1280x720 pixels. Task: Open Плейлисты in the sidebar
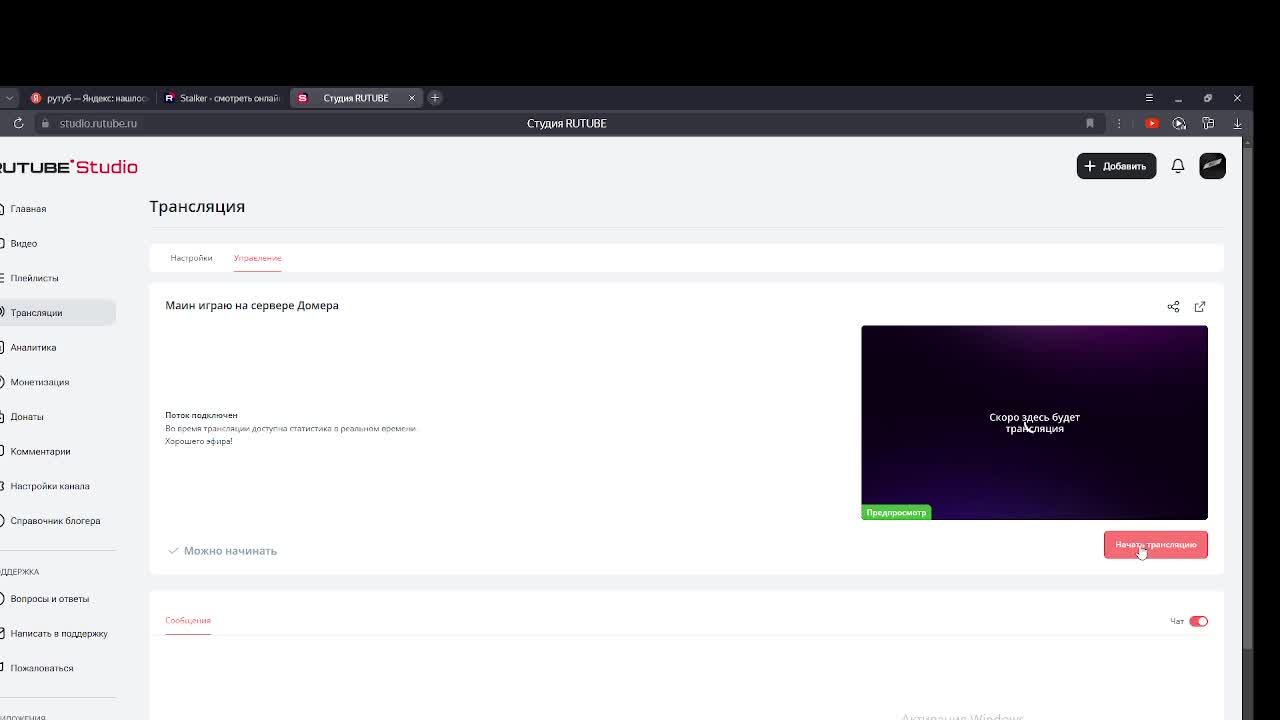pos(34,278)
